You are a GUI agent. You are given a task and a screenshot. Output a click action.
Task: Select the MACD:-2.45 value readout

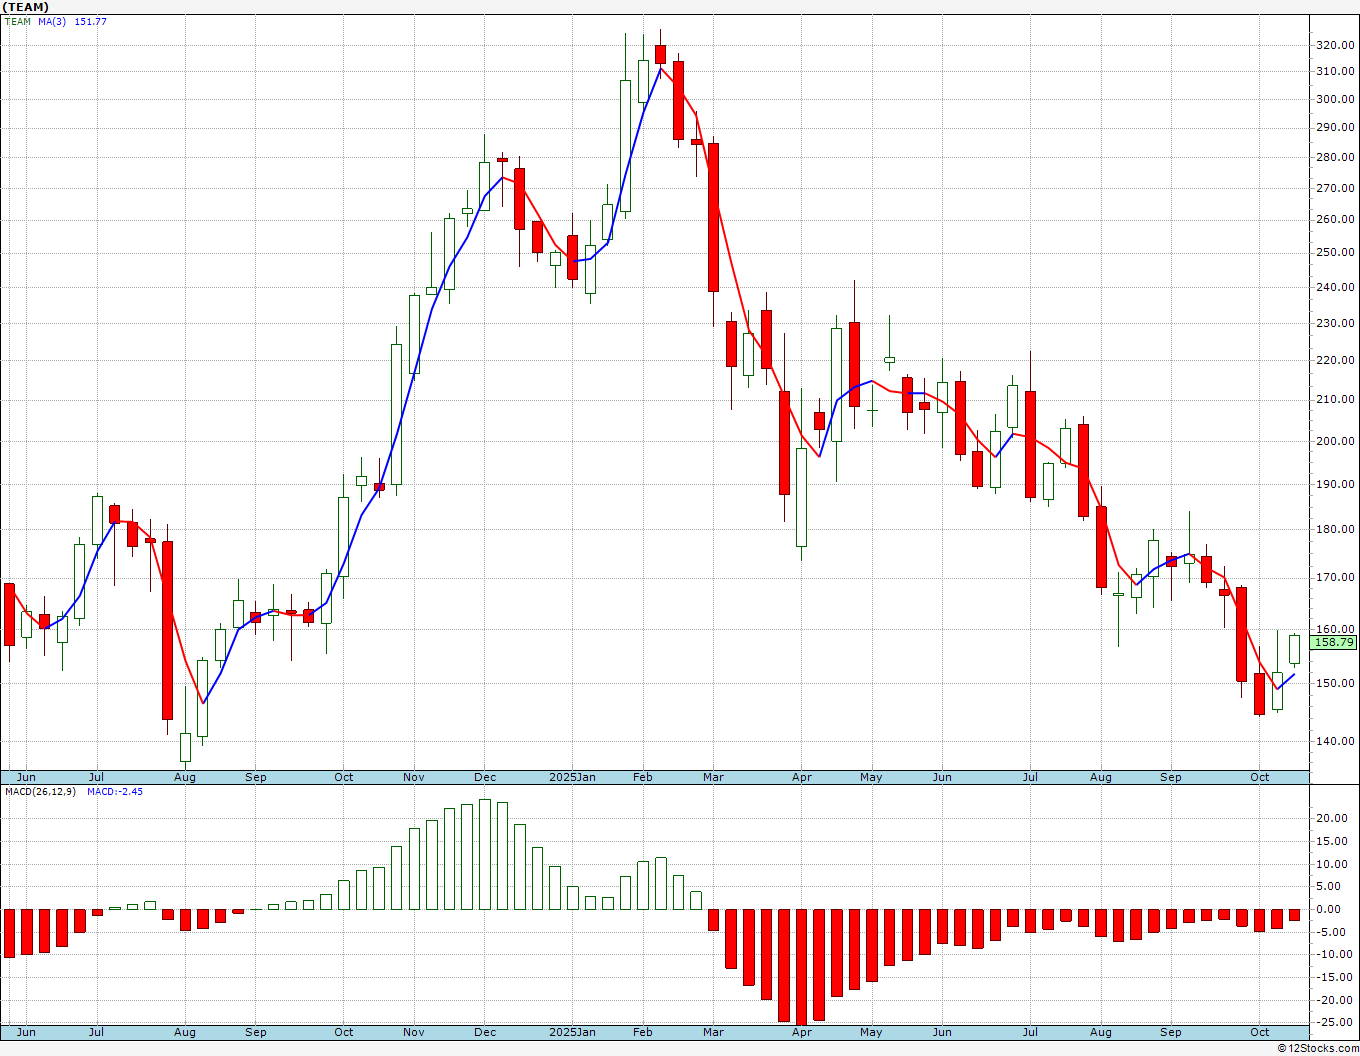pos(115,791)
